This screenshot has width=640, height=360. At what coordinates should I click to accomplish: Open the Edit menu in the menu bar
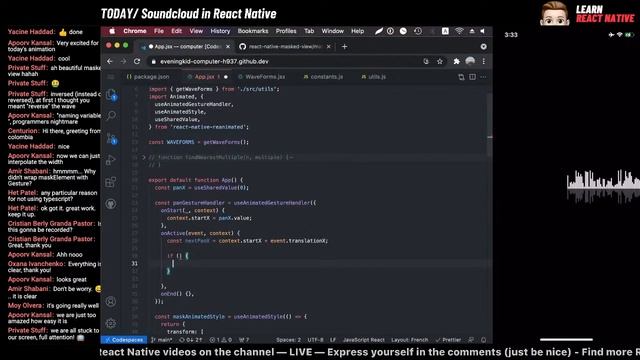(176, 31)
